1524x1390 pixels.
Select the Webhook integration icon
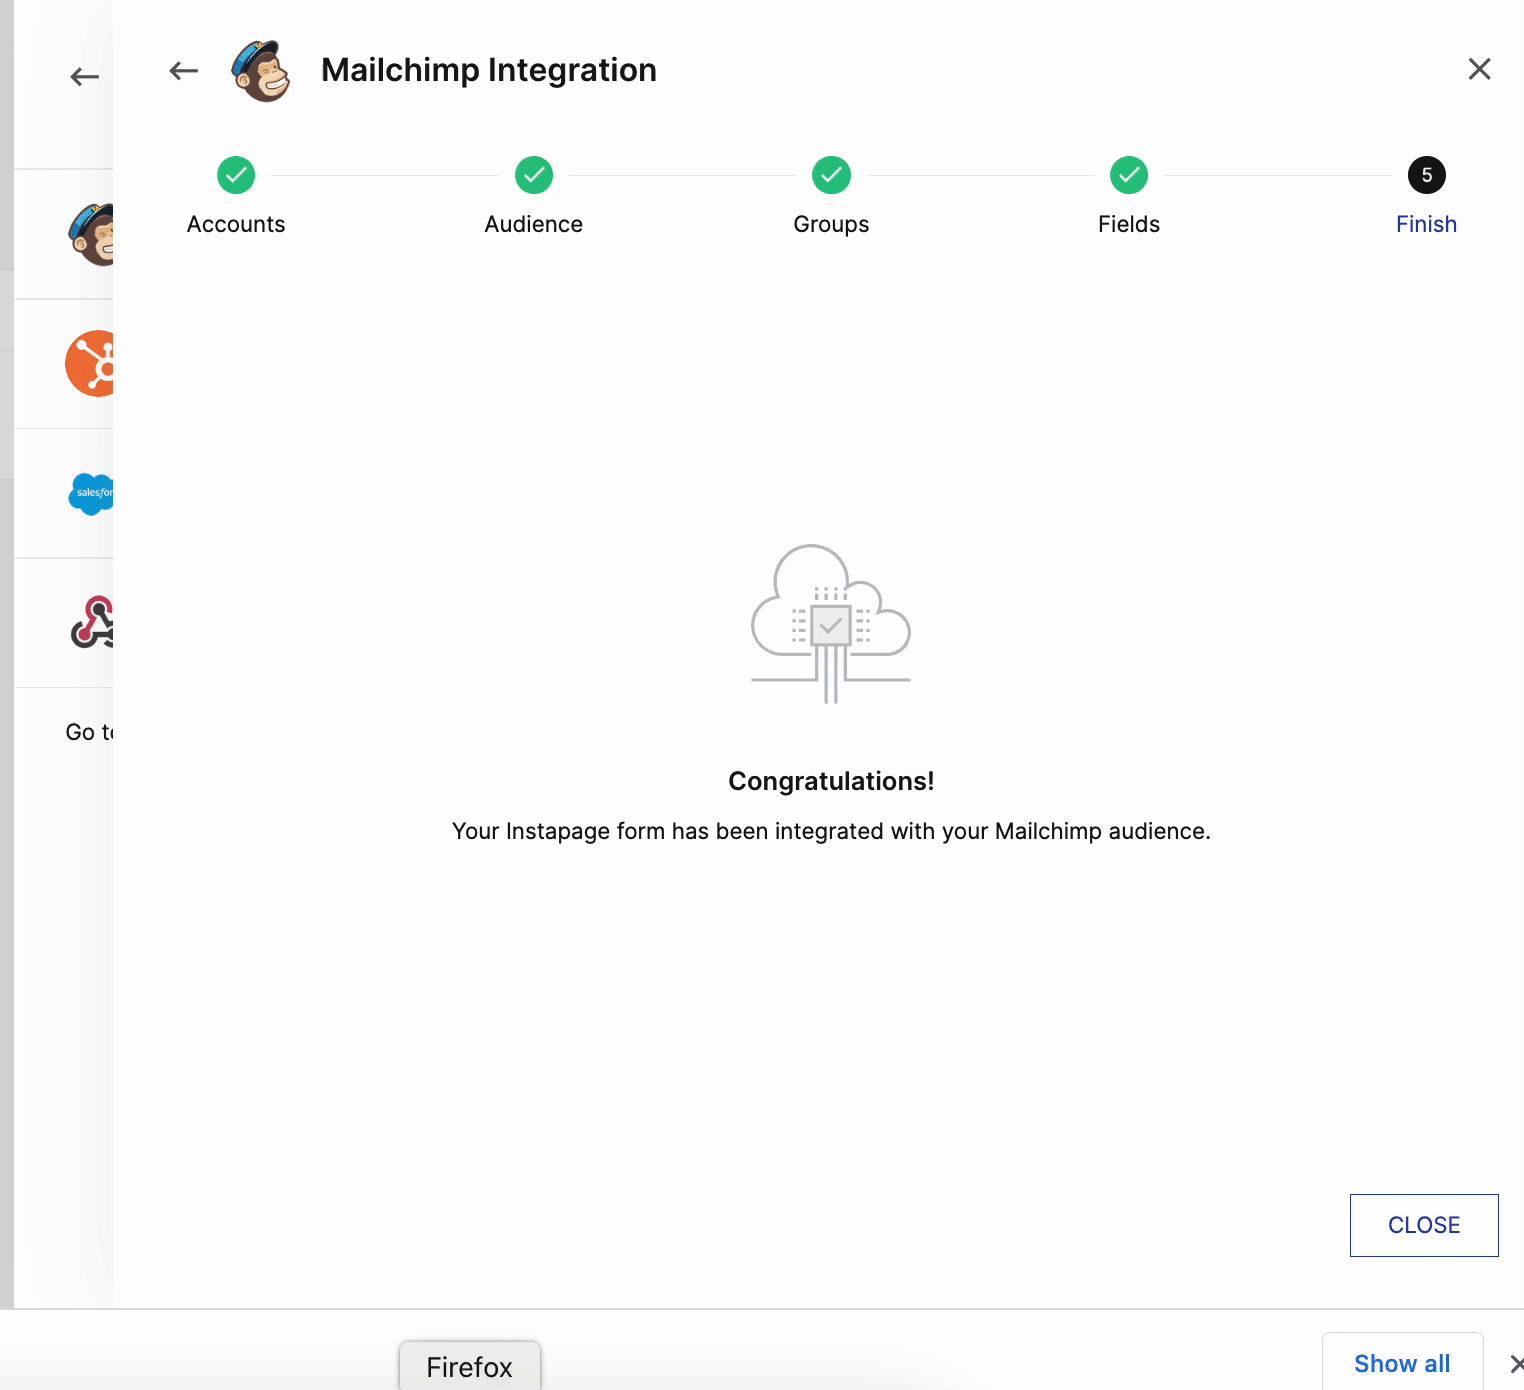92,622
